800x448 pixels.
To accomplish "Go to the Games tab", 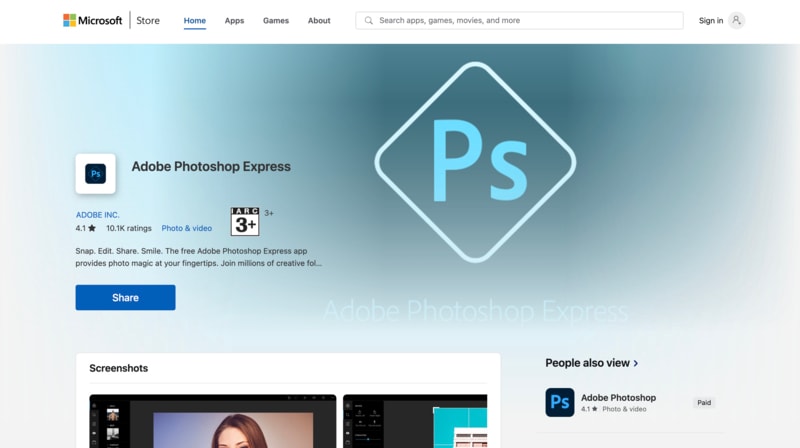I will click(x=276, y=20).
